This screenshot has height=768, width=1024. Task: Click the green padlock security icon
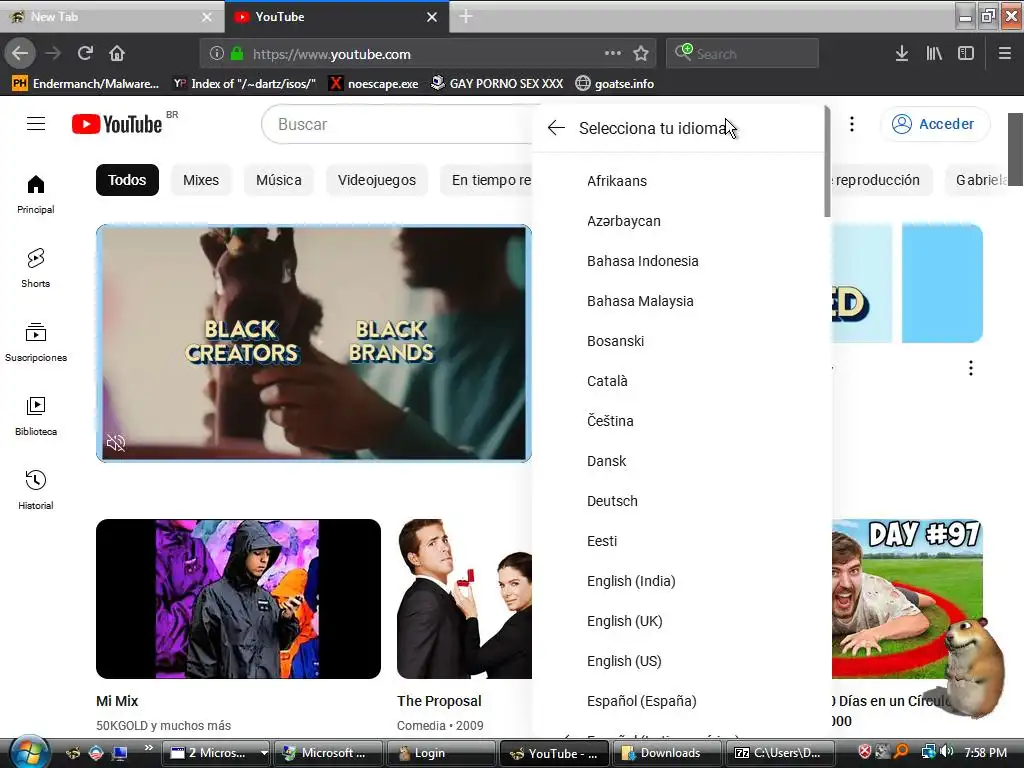pos(237,54)
